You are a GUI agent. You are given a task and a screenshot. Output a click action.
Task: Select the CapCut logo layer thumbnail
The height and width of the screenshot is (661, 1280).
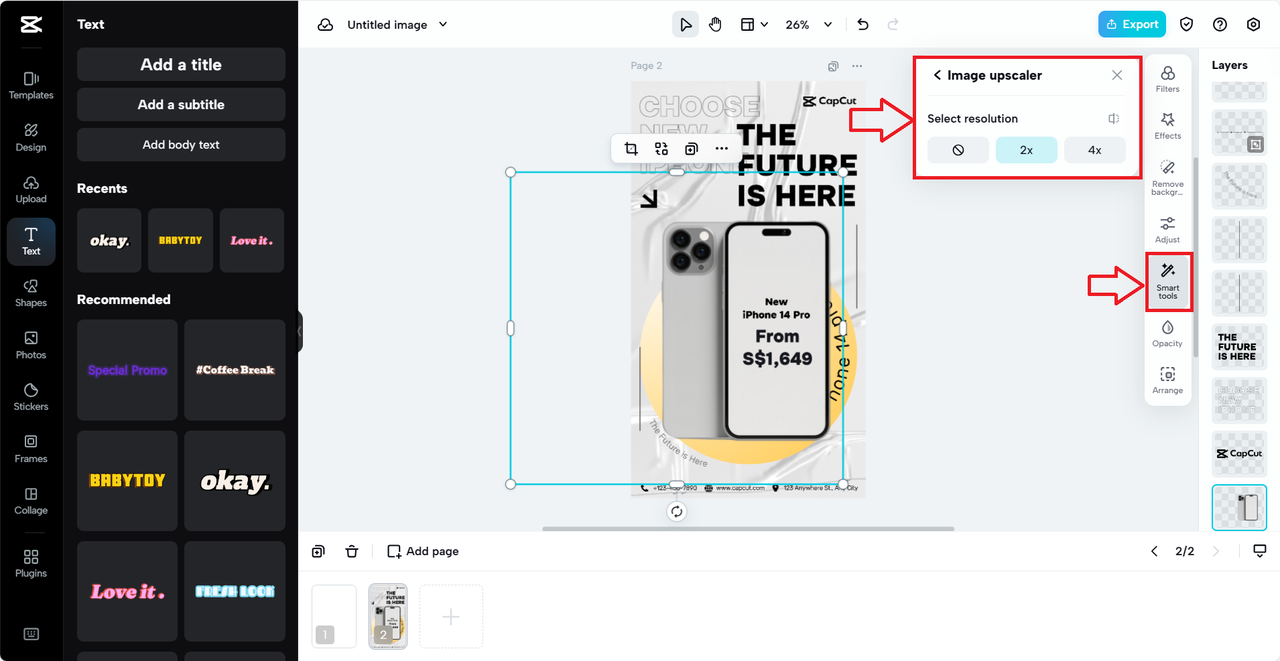1238,454
